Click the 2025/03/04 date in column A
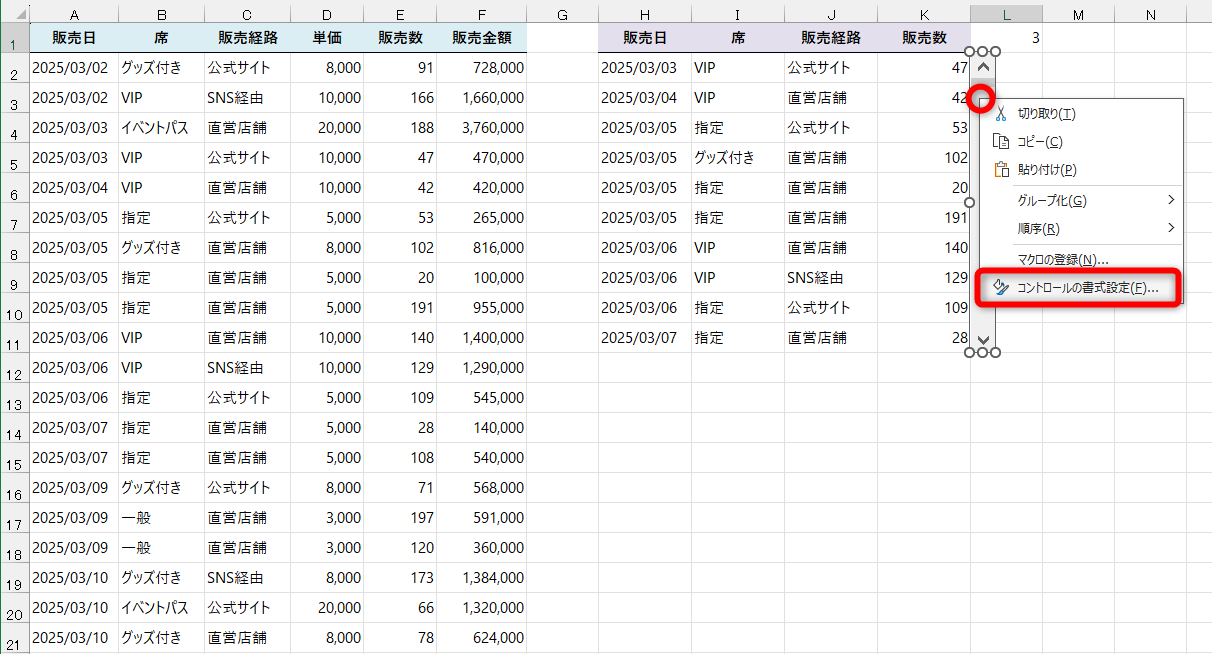Image resolution: width=1212 pixels, height=654 pixels. (74, 188)
